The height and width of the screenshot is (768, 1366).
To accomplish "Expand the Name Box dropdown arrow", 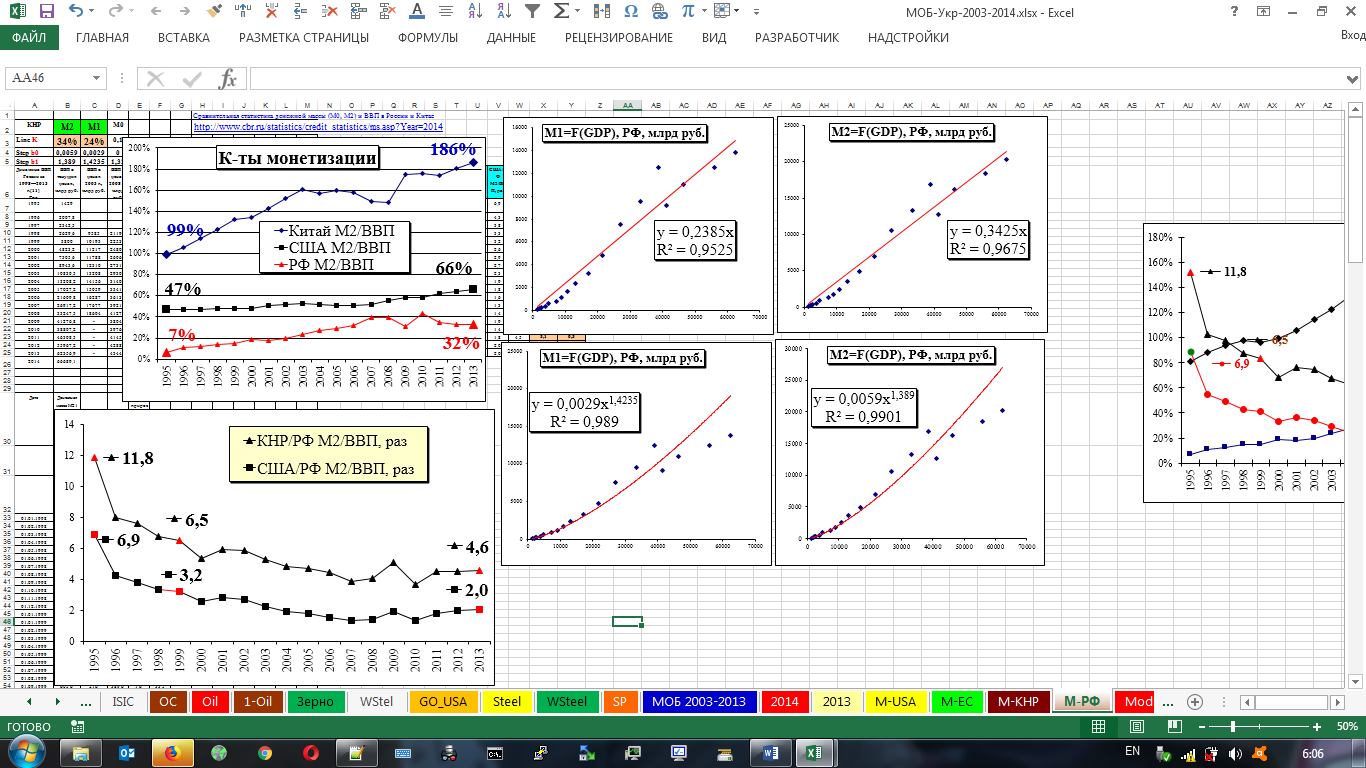I will [x=97, y=79].
